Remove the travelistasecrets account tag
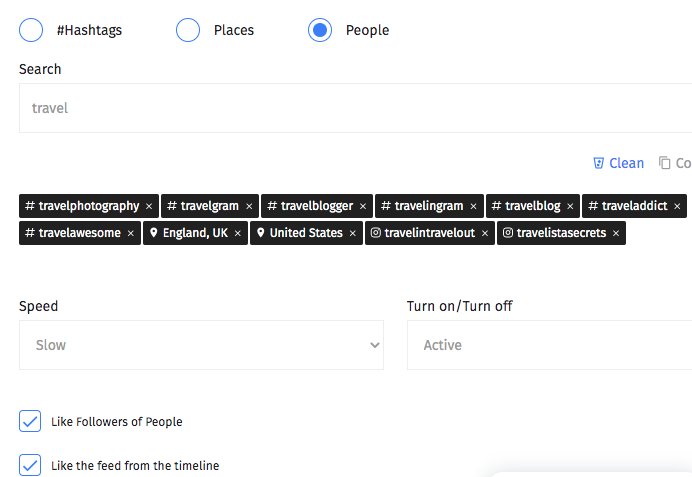This screenshot has height=477, width=692. pos(616,233)
